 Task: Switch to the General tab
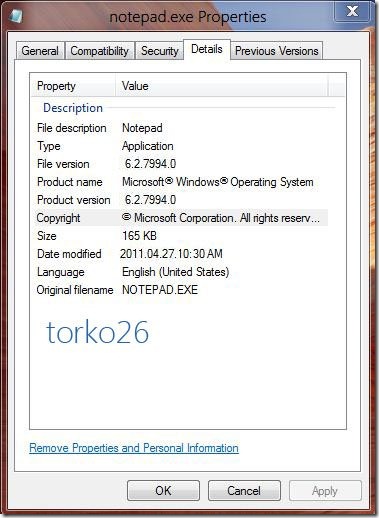[40, 51]
